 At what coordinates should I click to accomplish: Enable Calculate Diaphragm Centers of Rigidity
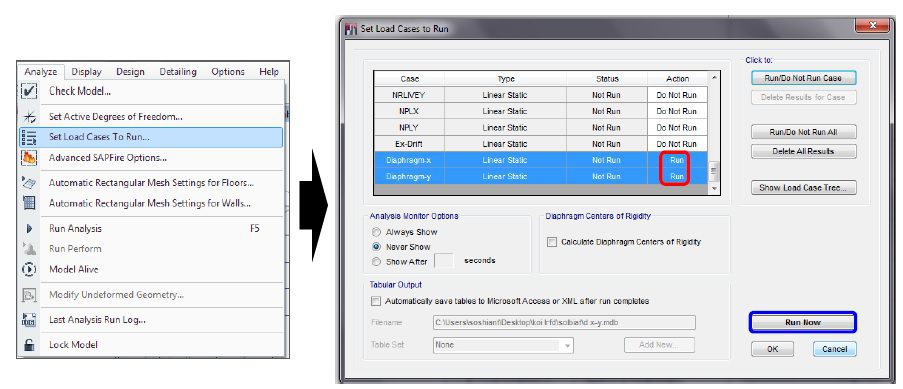[552, 242]
